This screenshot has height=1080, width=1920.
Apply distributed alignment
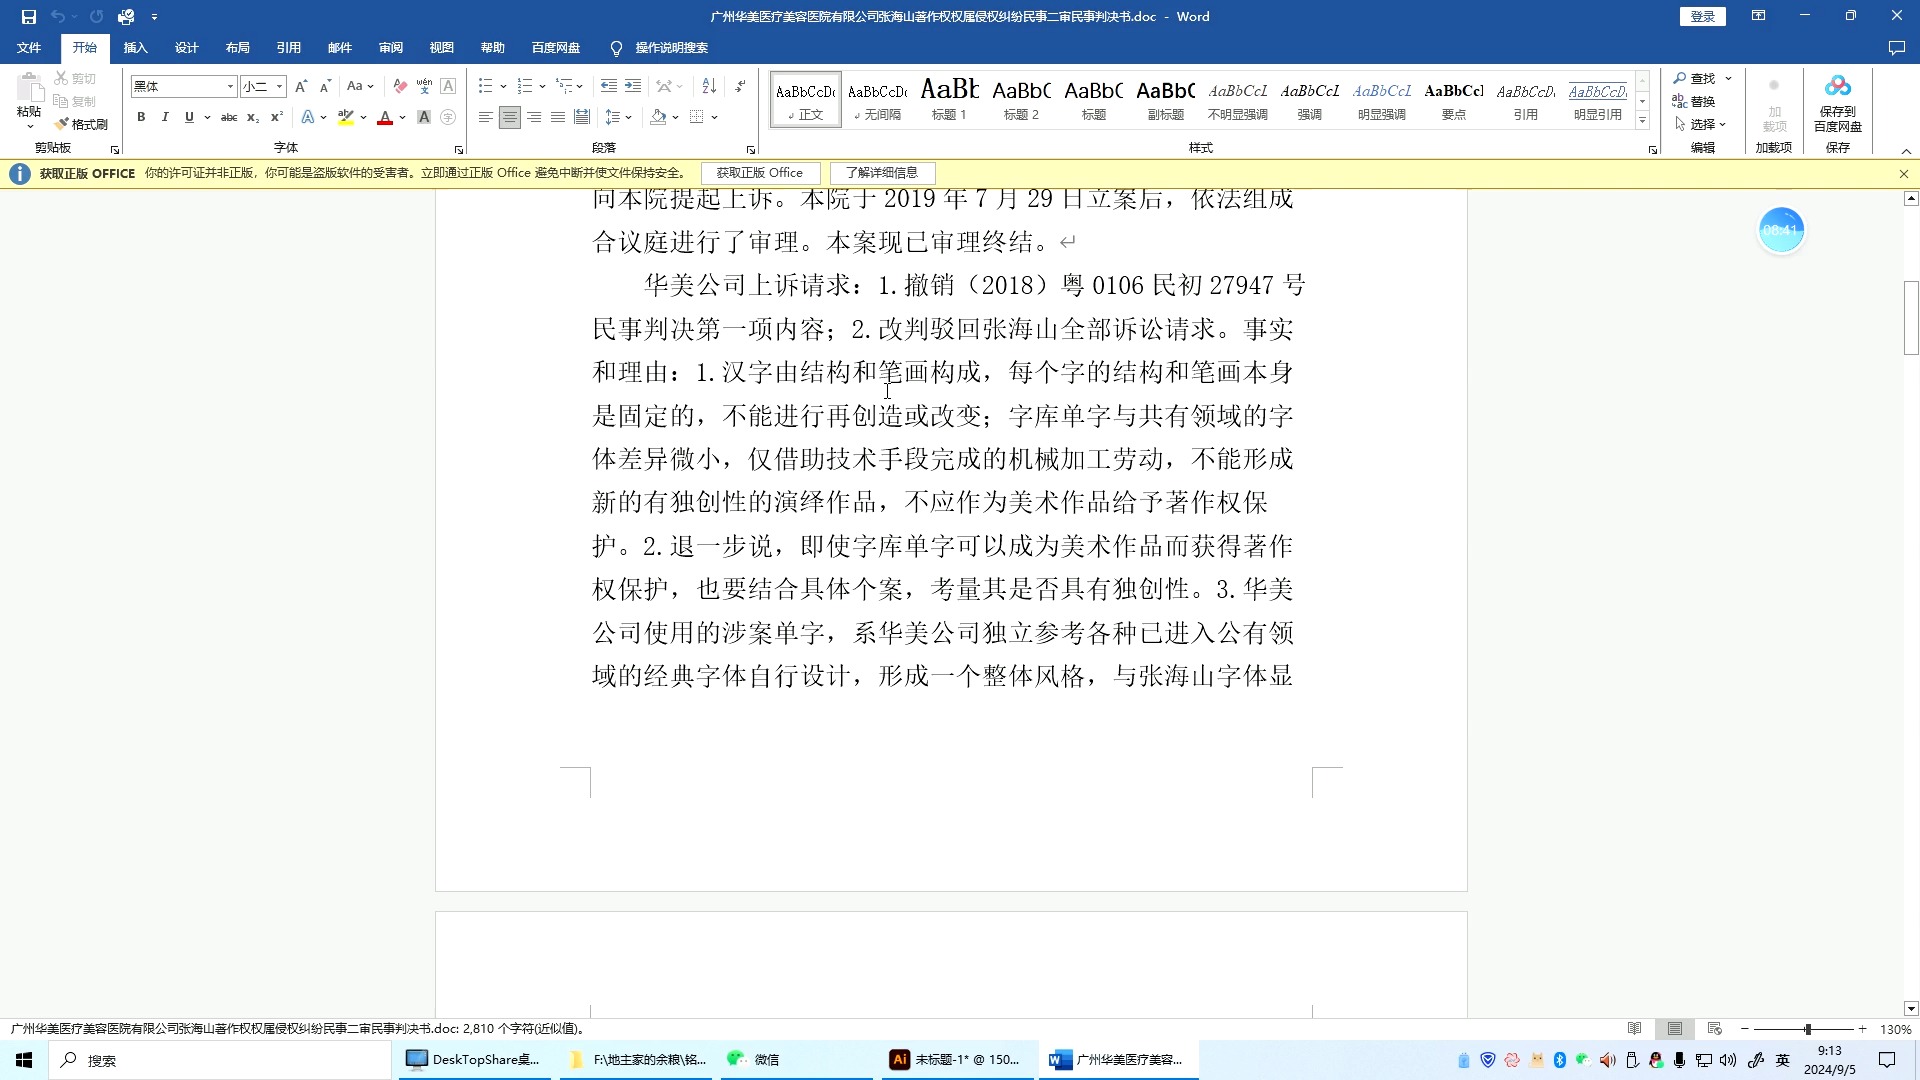(x=582, y=117)
